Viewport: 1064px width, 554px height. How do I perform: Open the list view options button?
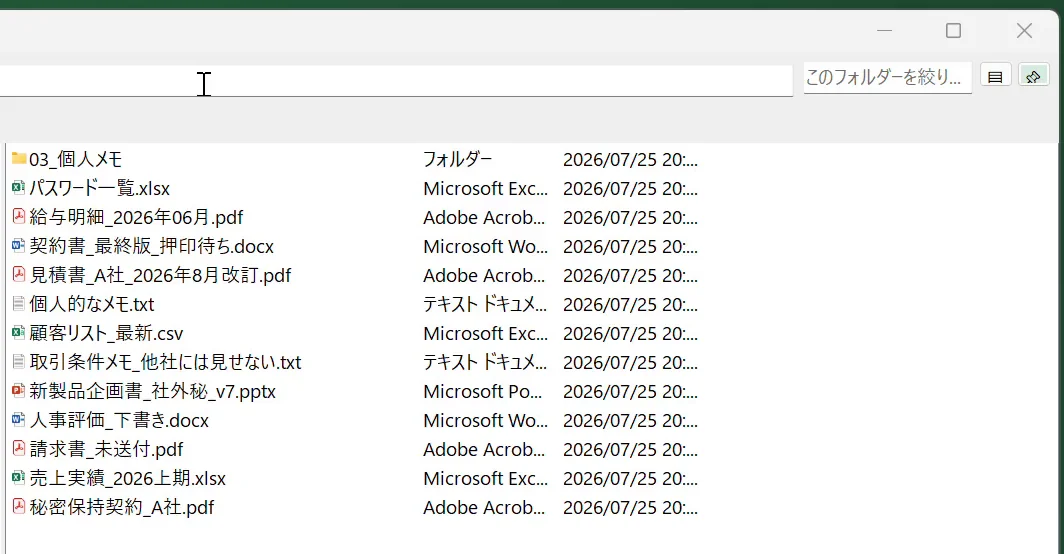pyautogui.click(x=995, y=77)
